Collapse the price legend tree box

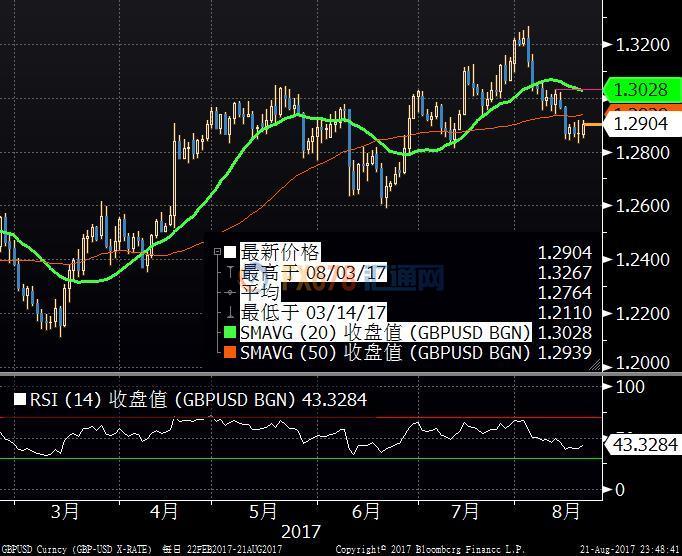[x=217, y=252]
